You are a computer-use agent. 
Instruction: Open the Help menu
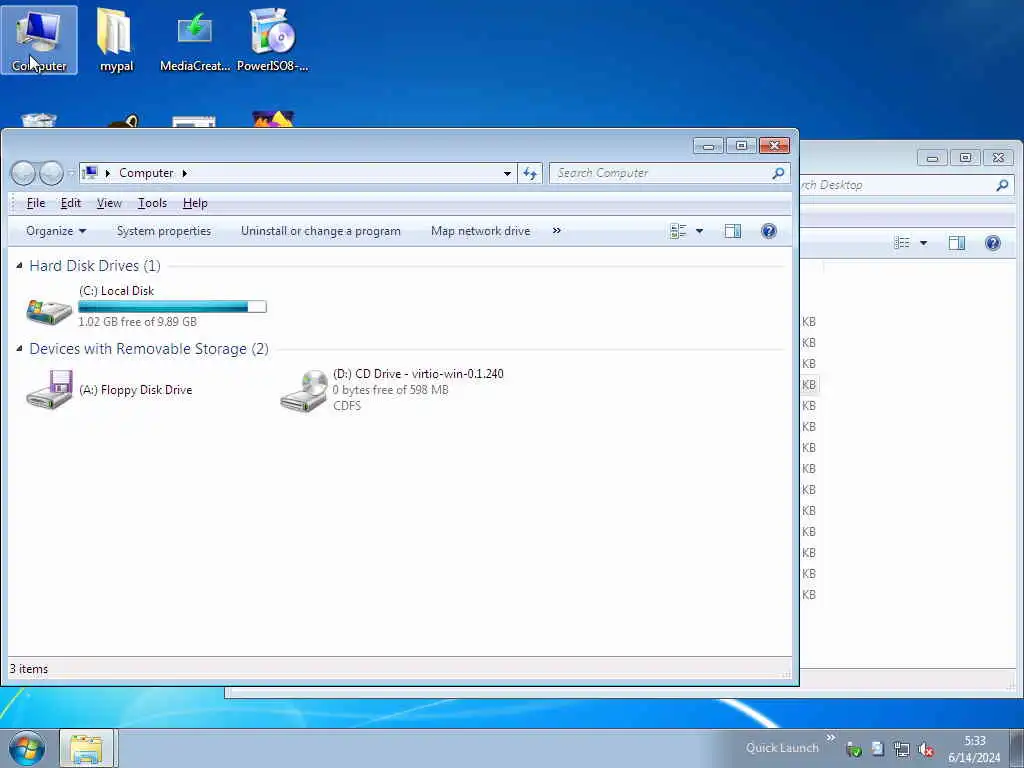coord(195,203)
